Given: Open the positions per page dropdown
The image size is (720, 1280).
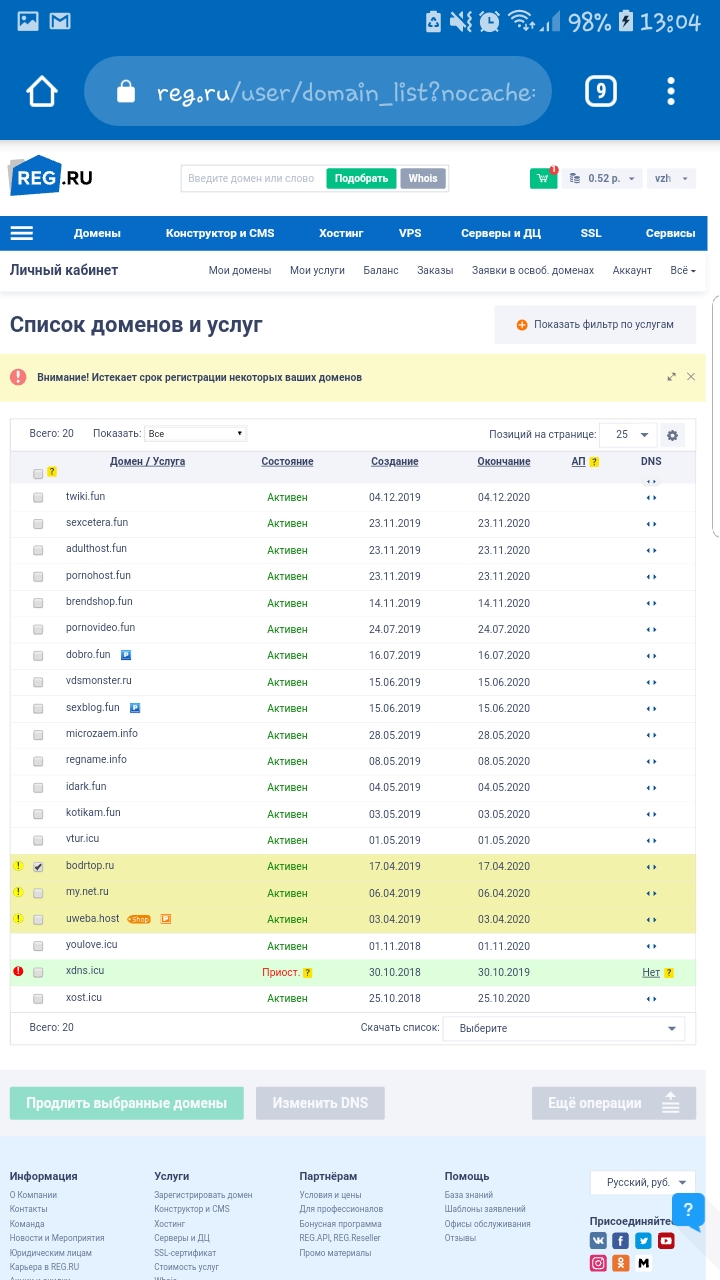Looking at the screenshot, I should click(629, 434).
